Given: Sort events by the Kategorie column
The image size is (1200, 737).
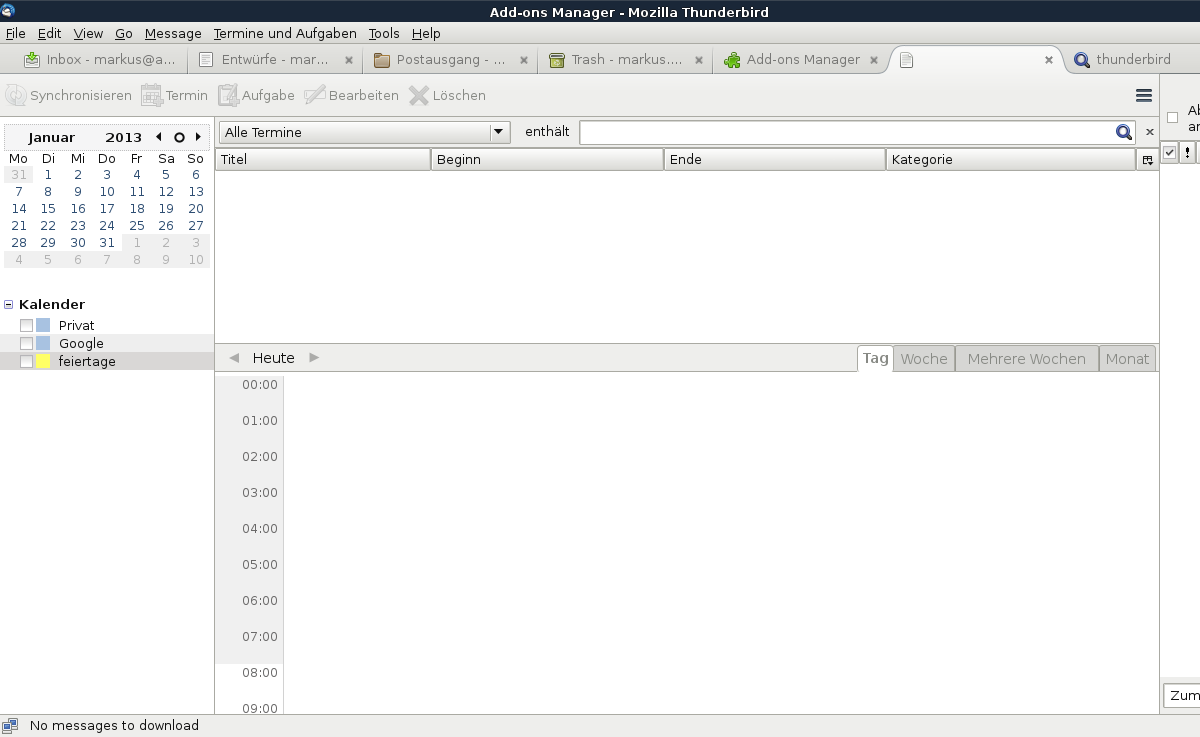Looking at the screenshot, I should 1010,160.
